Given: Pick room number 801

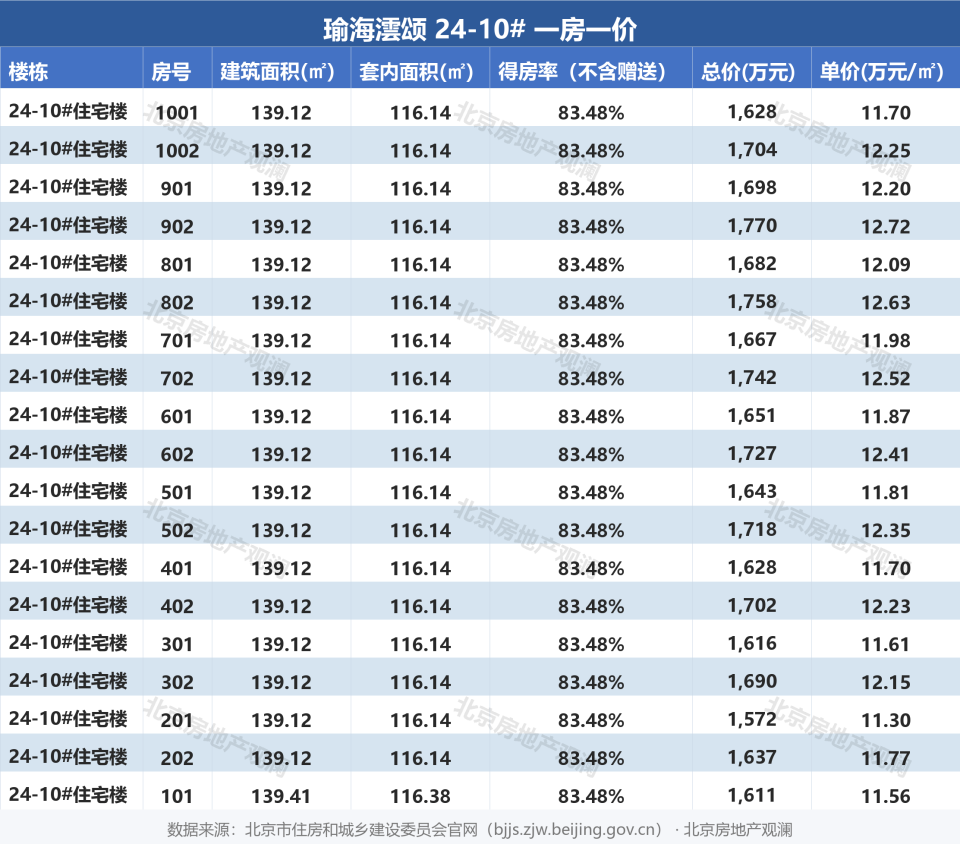Looking at the screenshot, I should pos(177,264).
